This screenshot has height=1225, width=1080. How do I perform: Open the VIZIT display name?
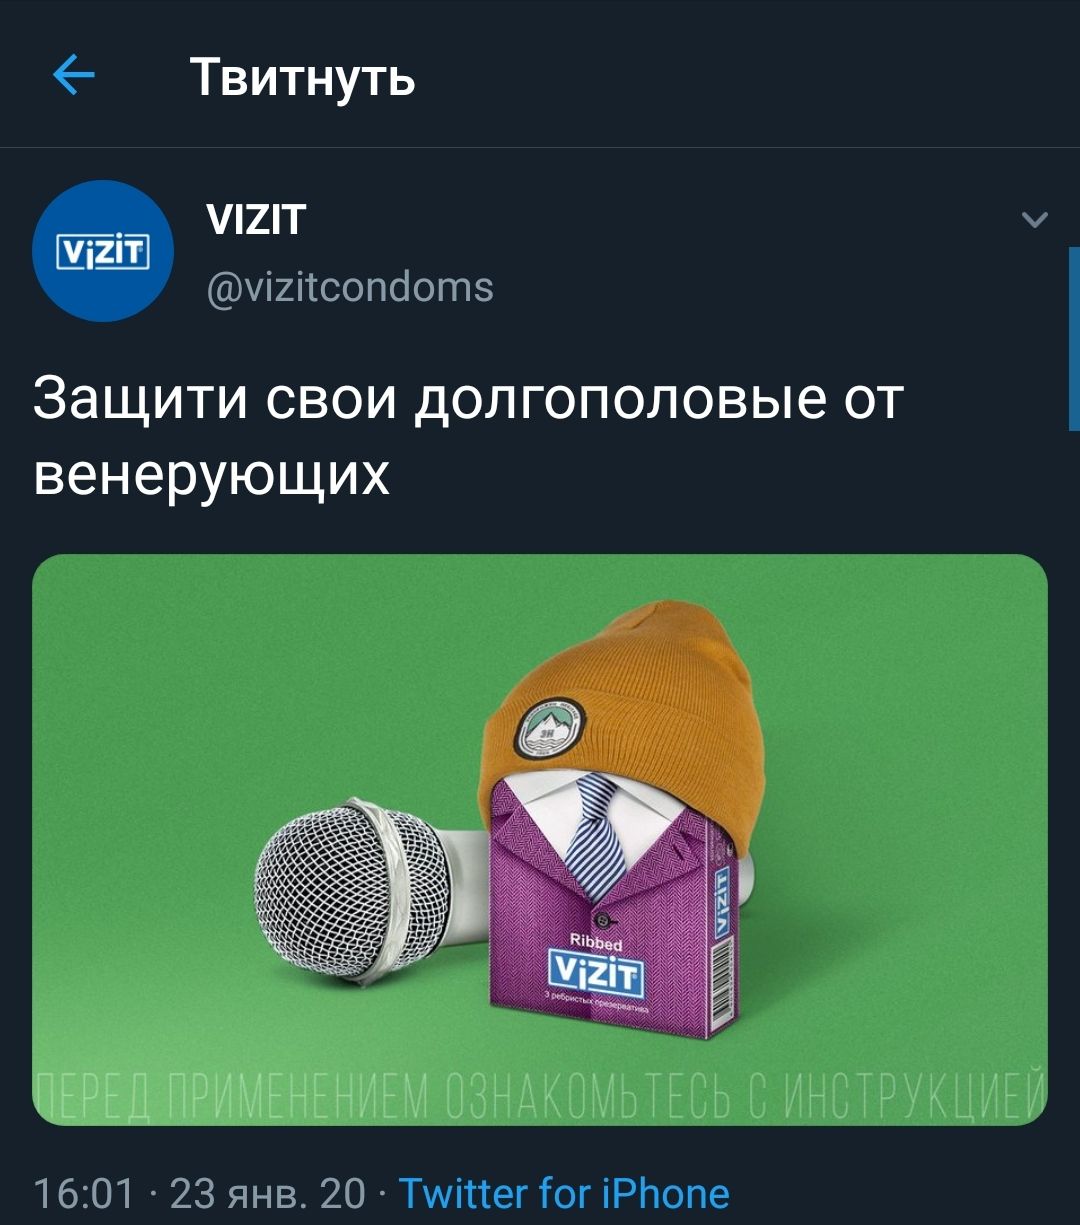click(256, 218)
